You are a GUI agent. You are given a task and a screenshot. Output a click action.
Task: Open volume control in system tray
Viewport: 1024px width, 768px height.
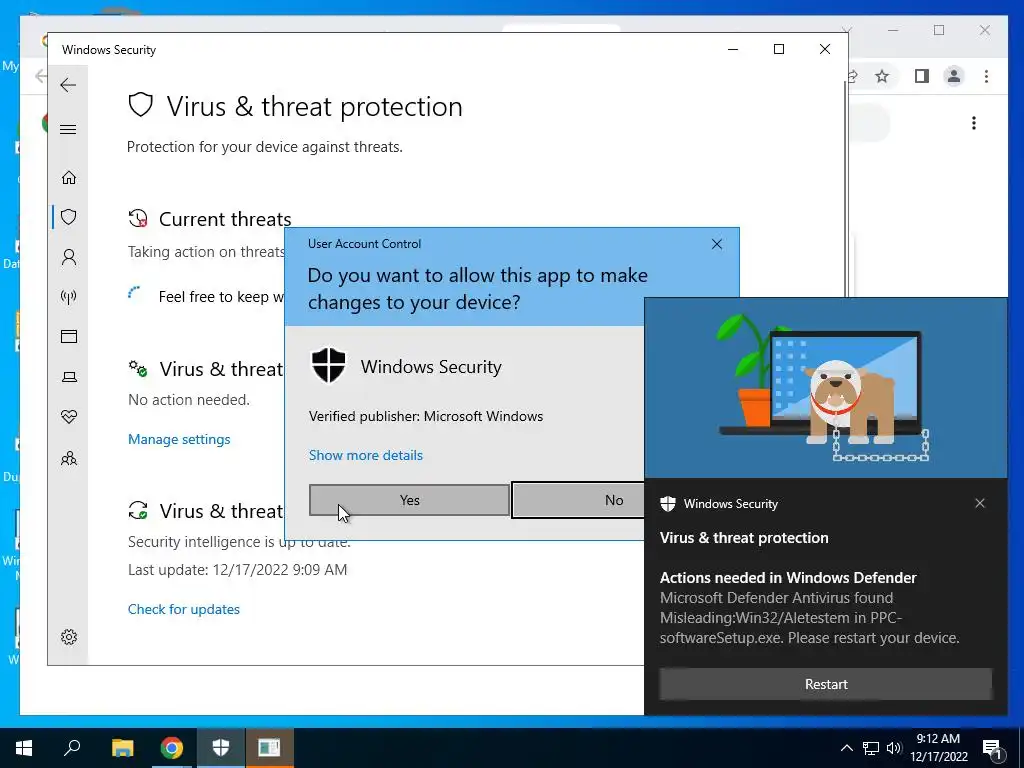click(894, 748)
